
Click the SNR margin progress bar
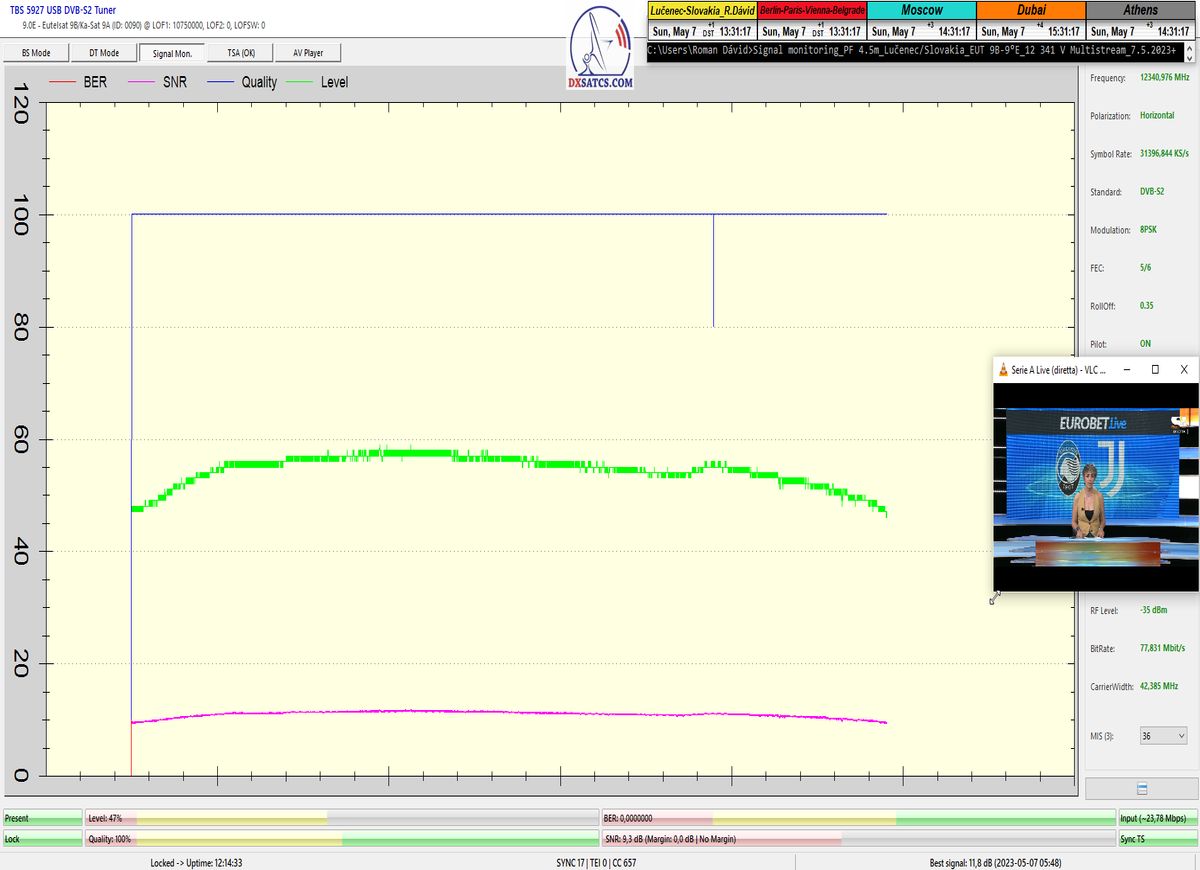pyautogui.click(x=857, y=839)
